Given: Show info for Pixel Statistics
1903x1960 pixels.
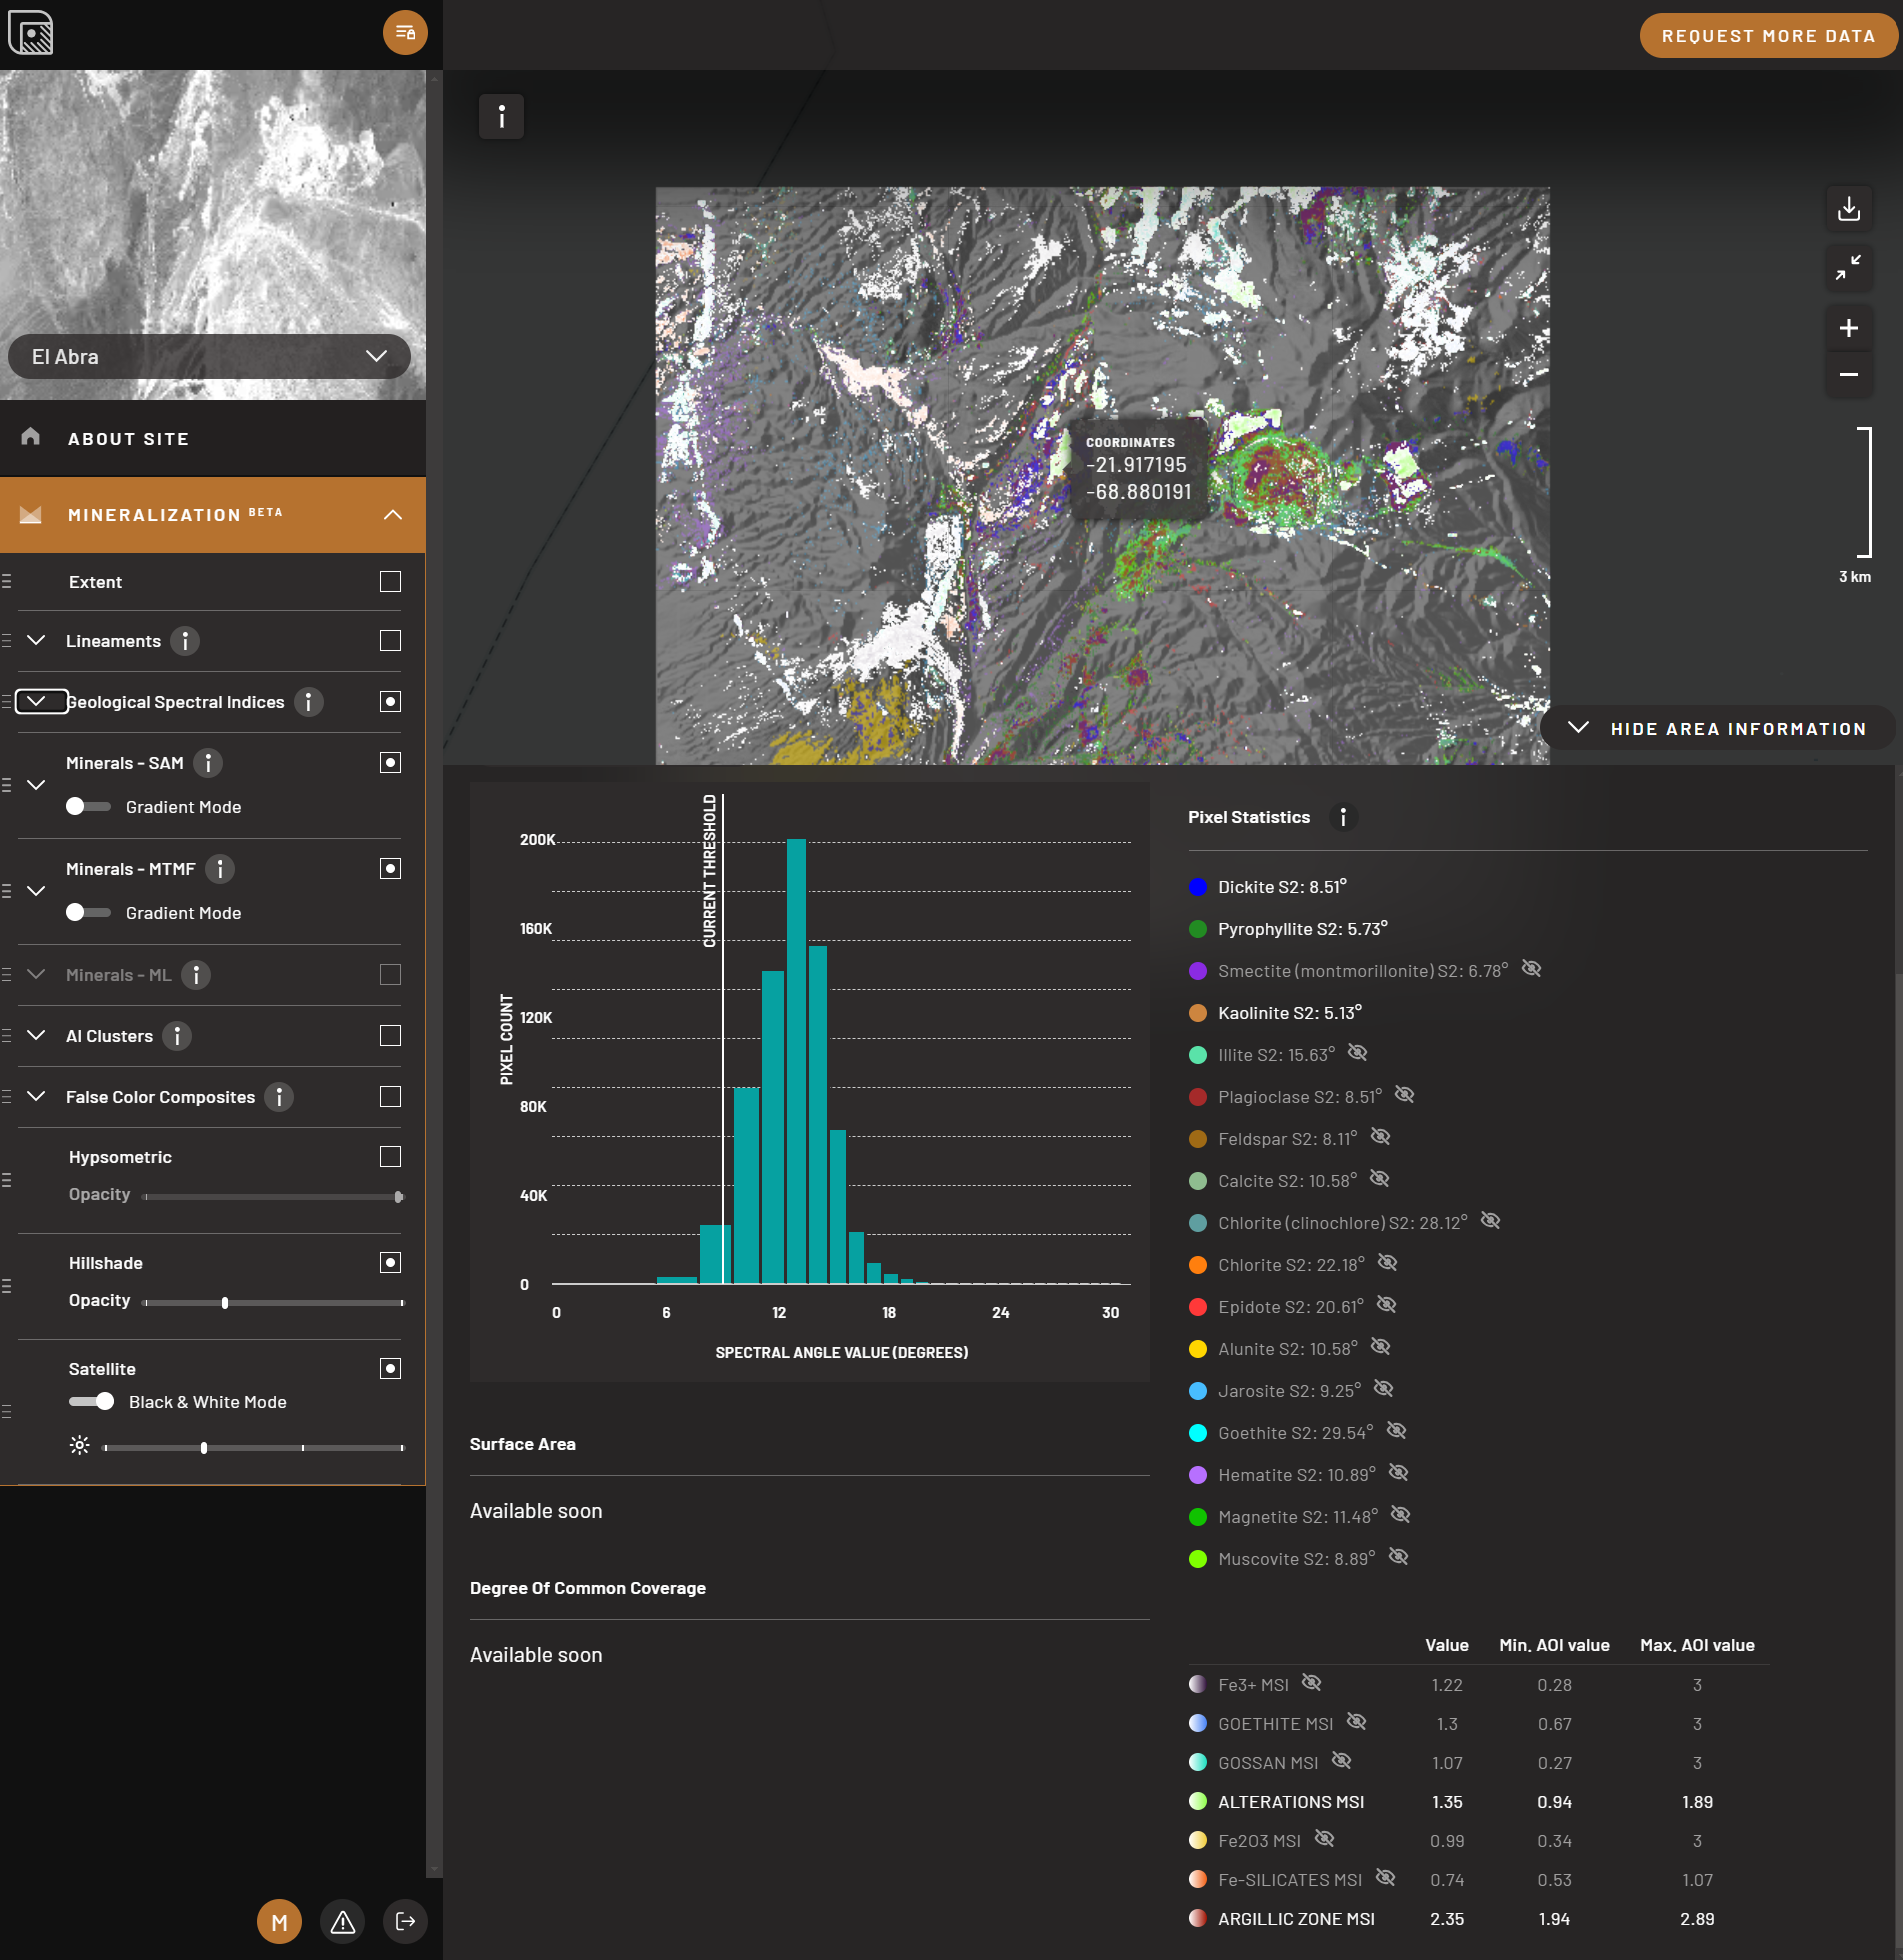Looking at the screenshot, I should 1342,817.
